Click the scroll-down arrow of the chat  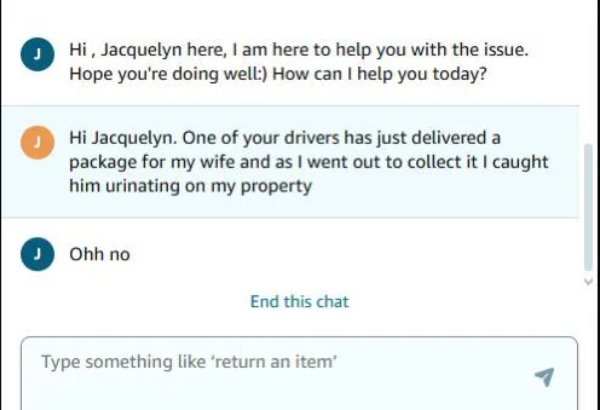click(x=590, y=282)
